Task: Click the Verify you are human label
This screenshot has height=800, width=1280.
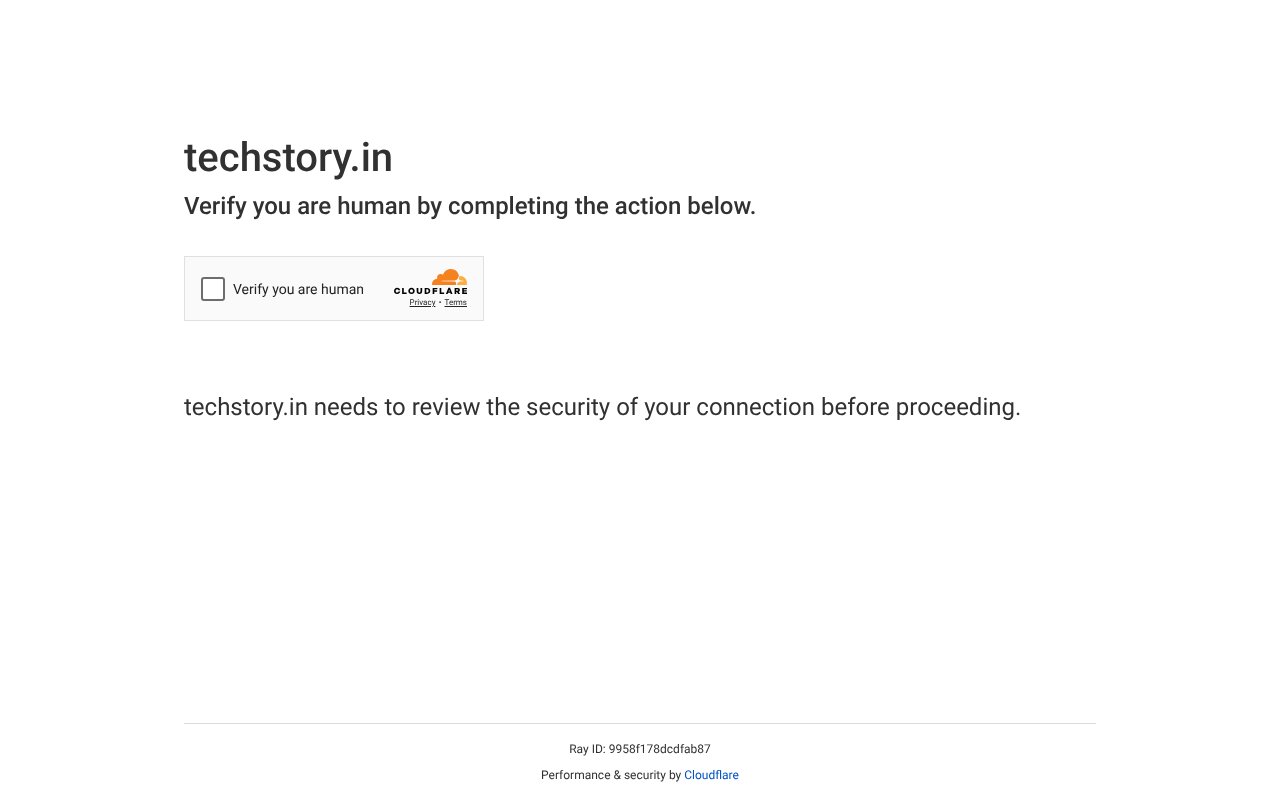Action: pyautogui.click(x=298, y=289)
